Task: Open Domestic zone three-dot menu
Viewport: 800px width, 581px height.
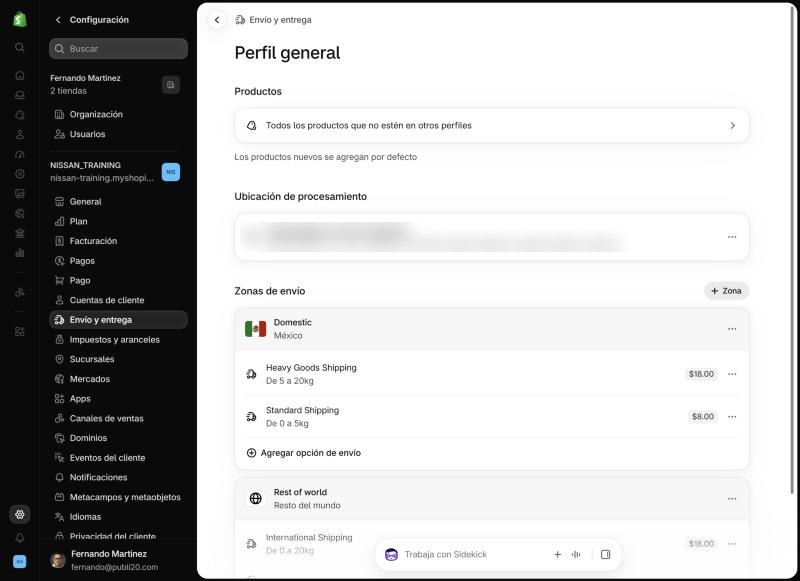Action: 732,329
